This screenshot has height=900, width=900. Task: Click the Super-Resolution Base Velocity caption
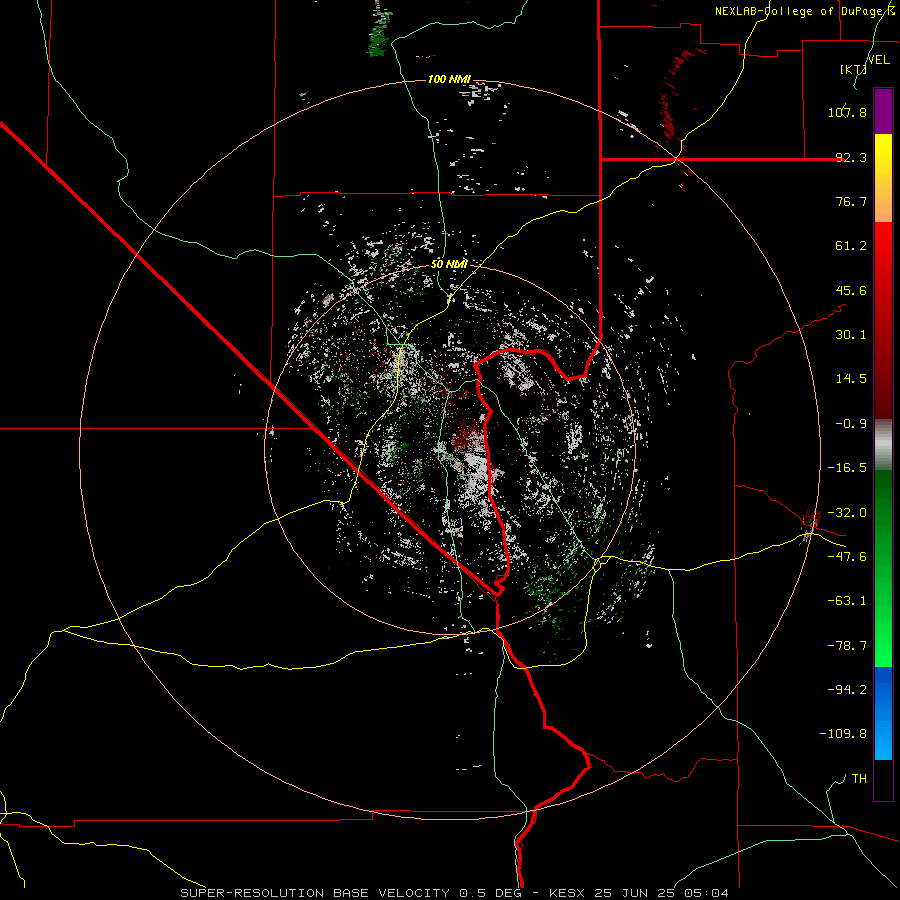pyautogui.click(x=454, y=893)
